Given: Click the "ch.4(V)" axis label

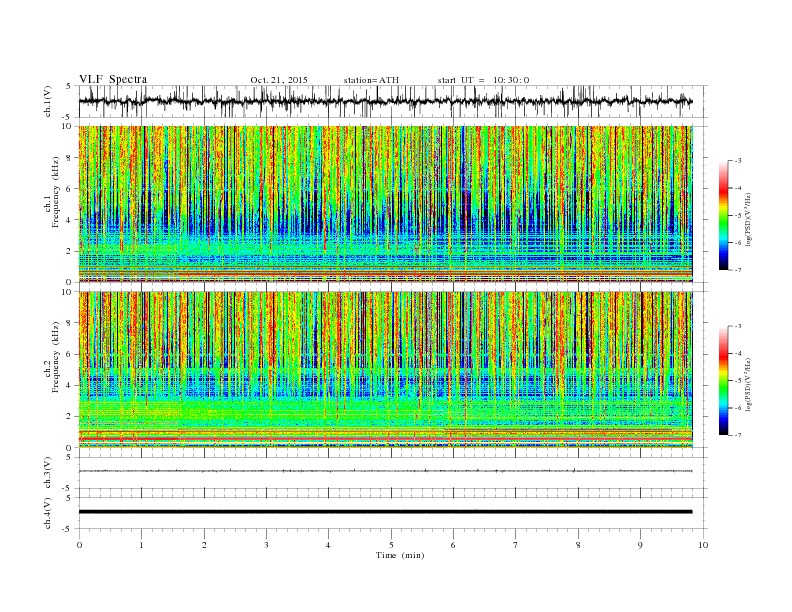Looking at the screenshot, I should tap(48, 513).
